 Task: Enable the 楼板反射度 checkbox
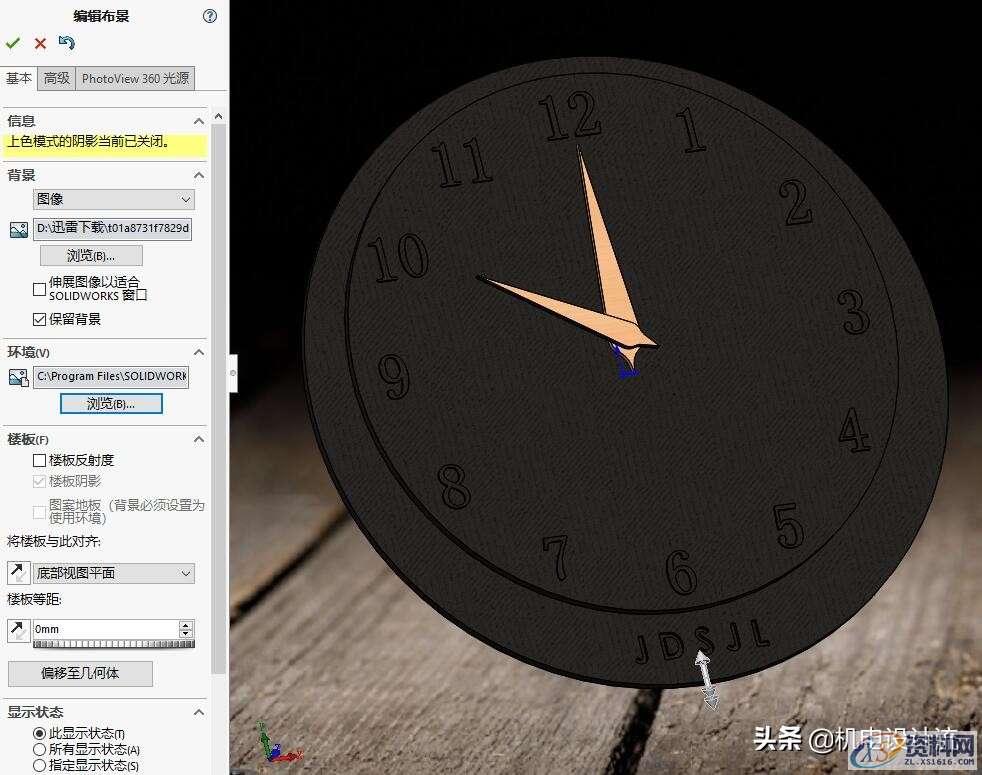39,460
